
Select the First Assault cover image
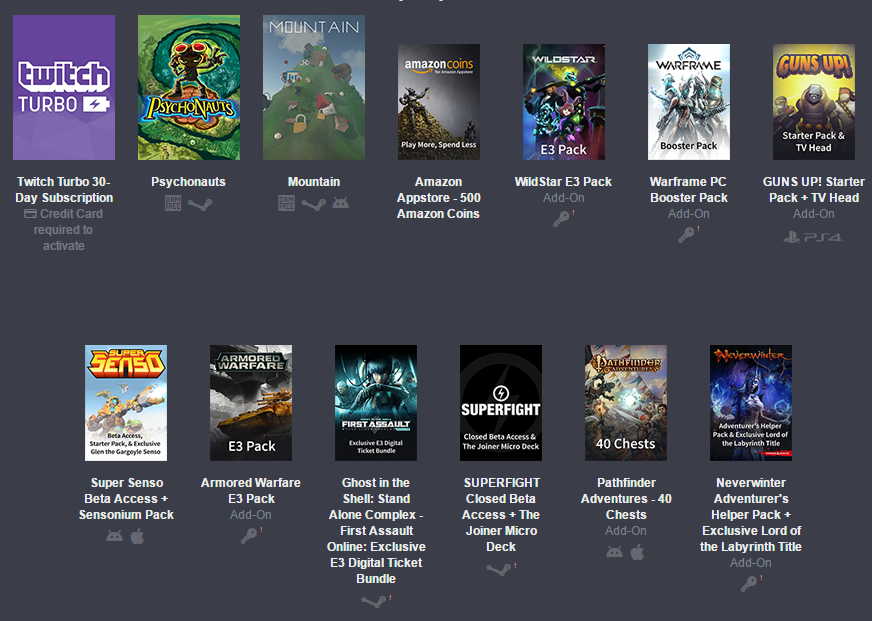pos(376,403)
